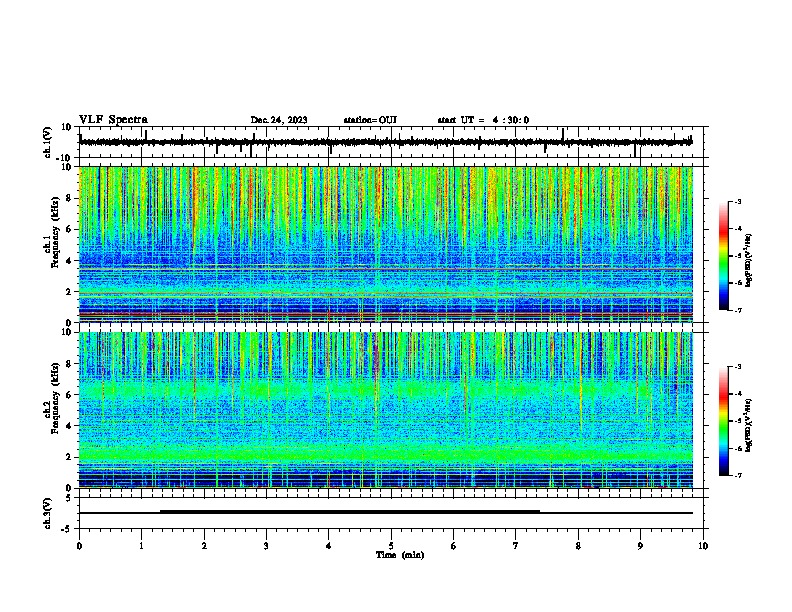Click the "8" tick on ch.2 frequency axis

(x=69, y=364)
